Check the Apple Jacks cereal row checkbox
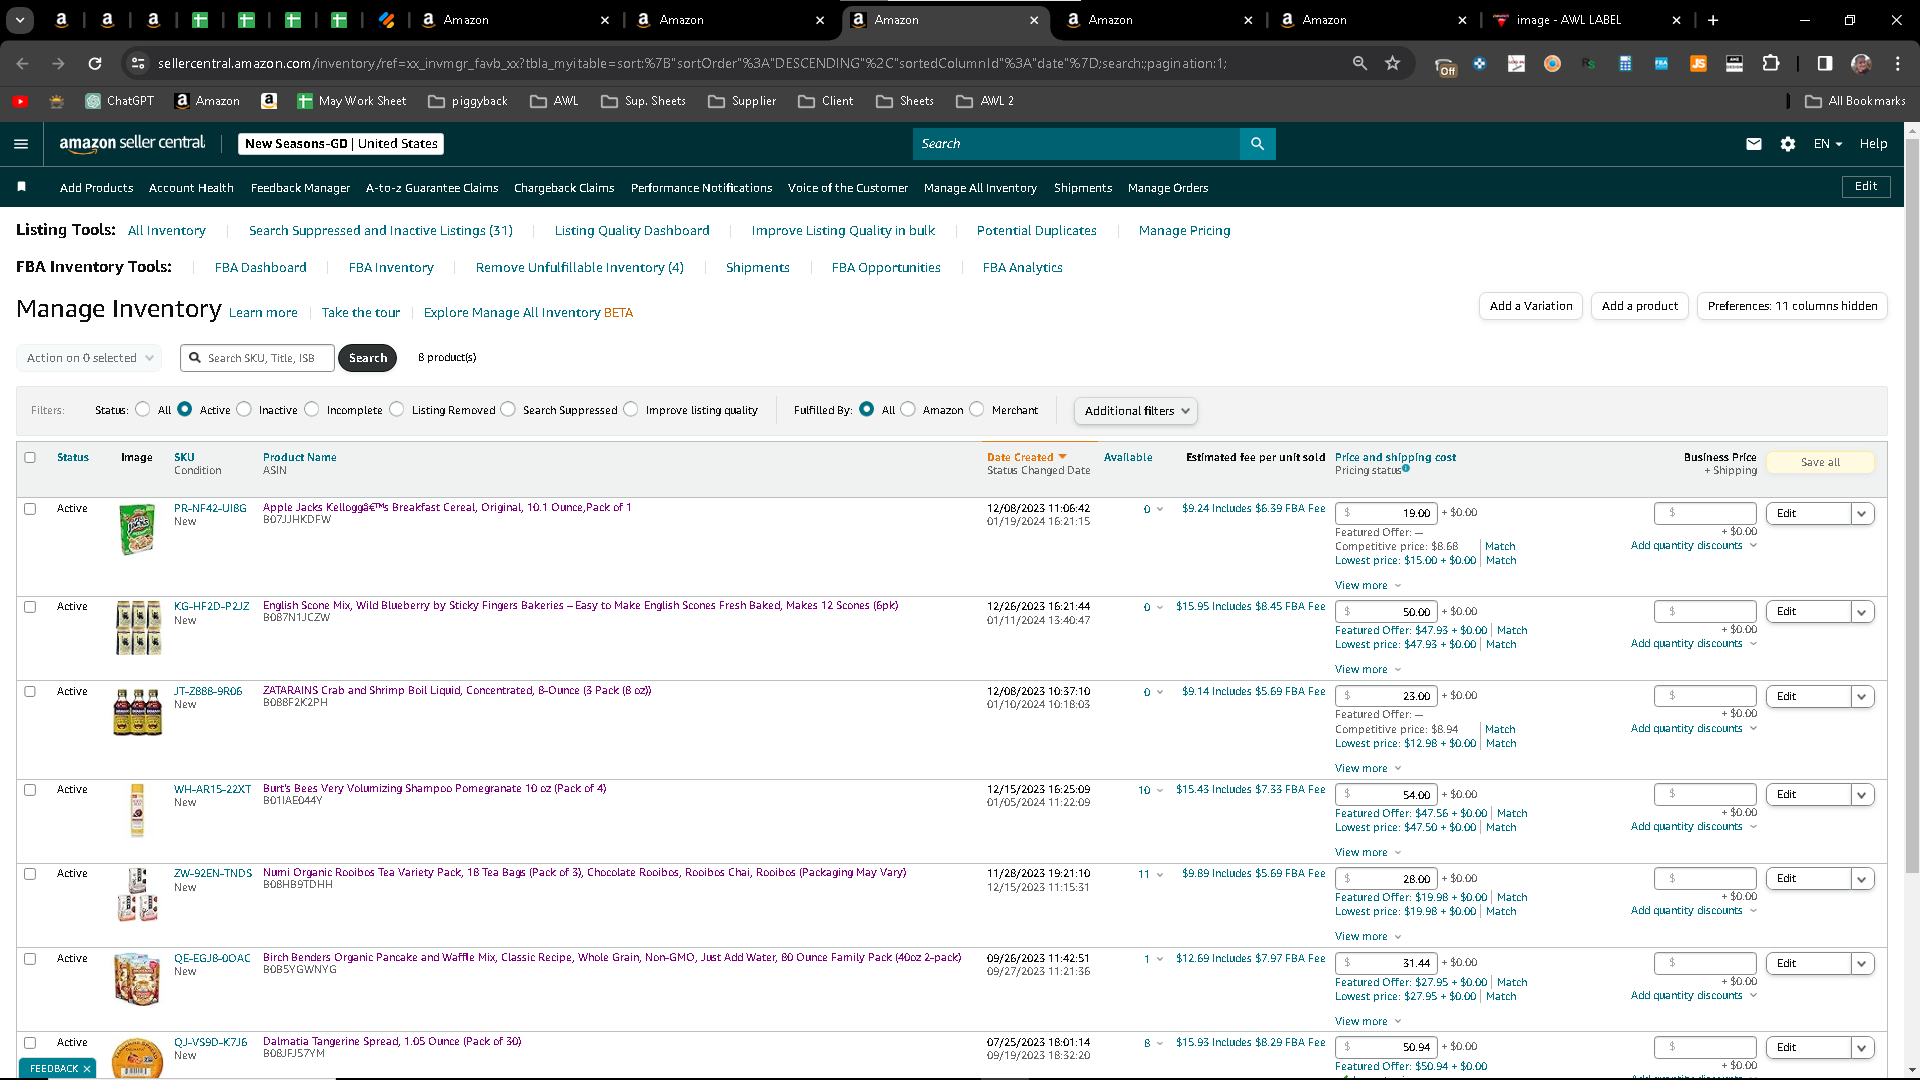This screenshot has width=1920, height=1080. [30, 508]
